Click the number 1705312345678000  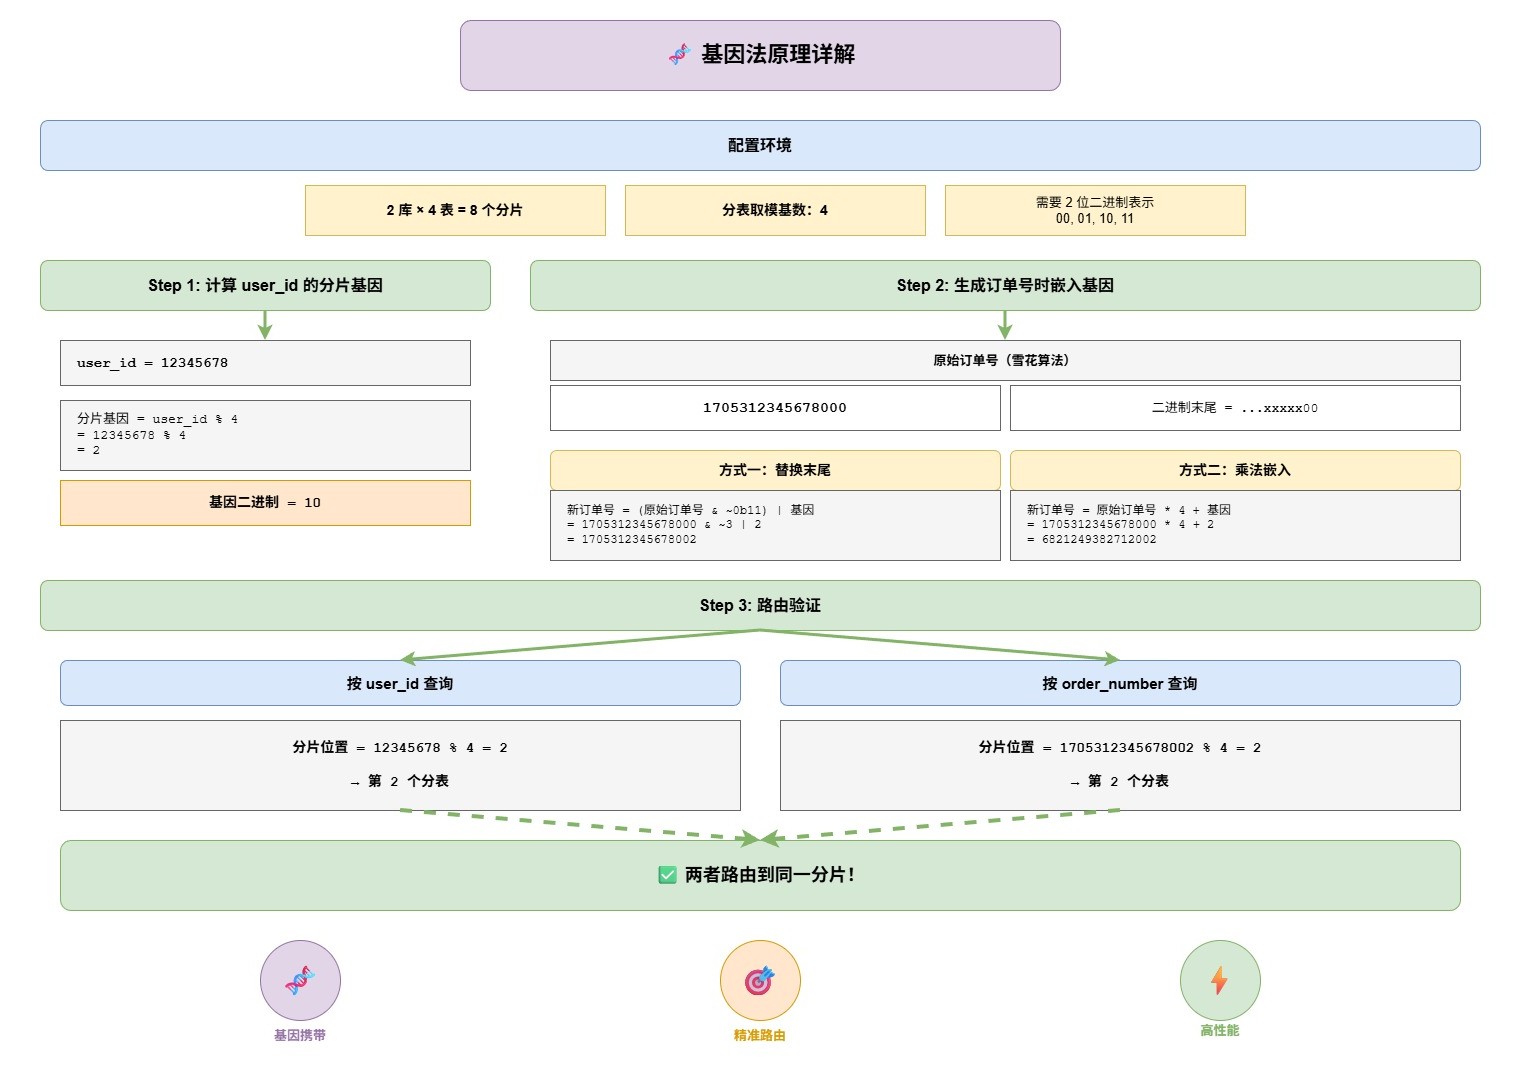[x=775, y=408]
